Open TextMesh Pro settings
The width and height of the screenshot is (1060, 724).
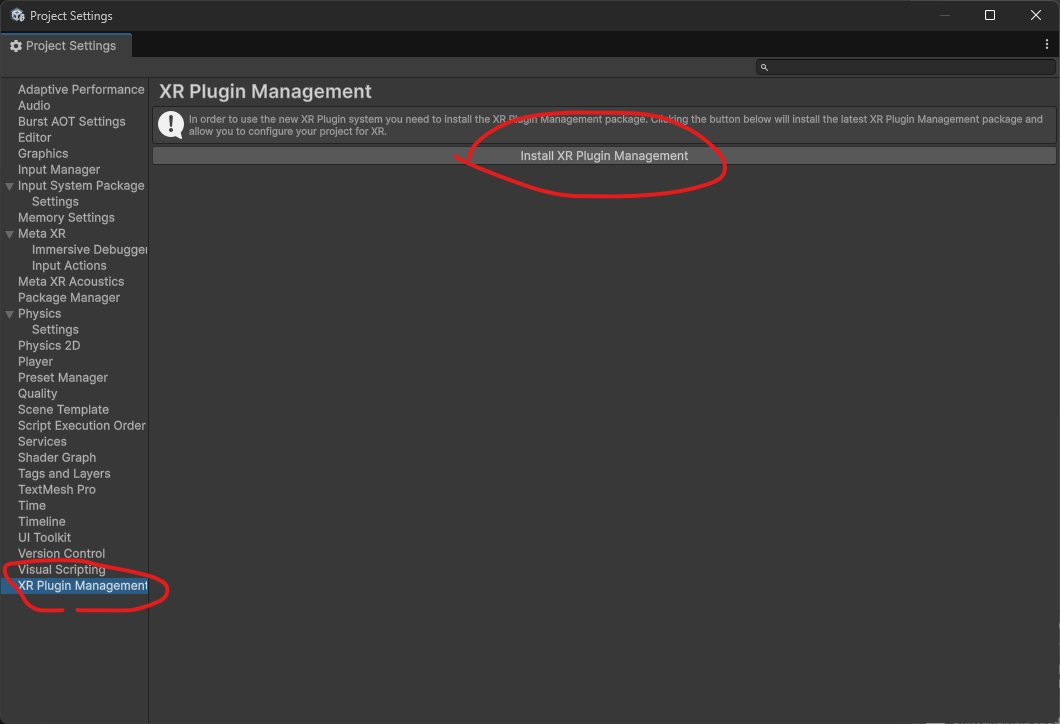tap(57, 489)
